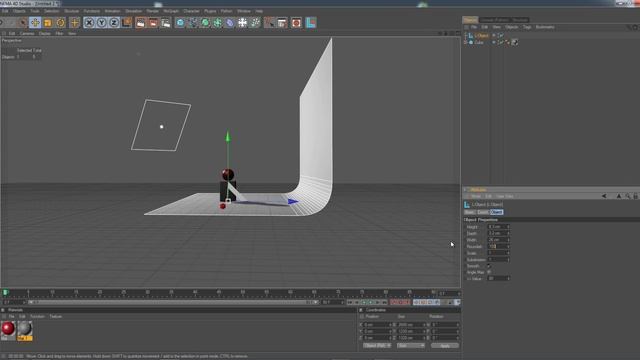Image resolution: width=640 pixels, height=360 pixels.
Task: Click the yellow plus tool icon
Action: click(x=74, y=23)
